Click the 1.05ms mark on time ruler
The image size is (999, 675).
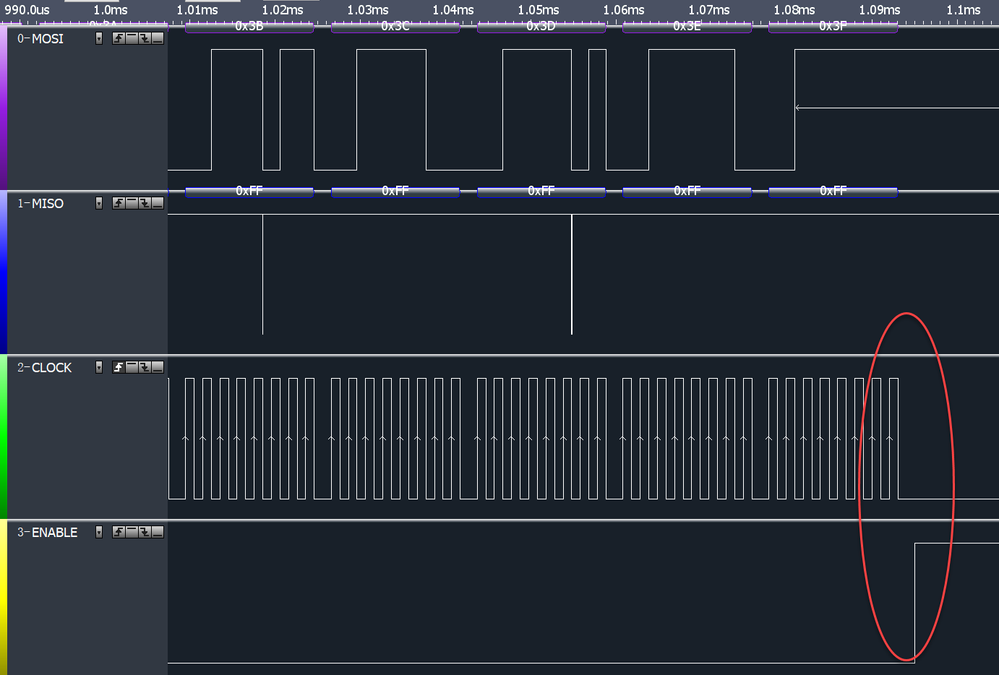click(538, 10)
